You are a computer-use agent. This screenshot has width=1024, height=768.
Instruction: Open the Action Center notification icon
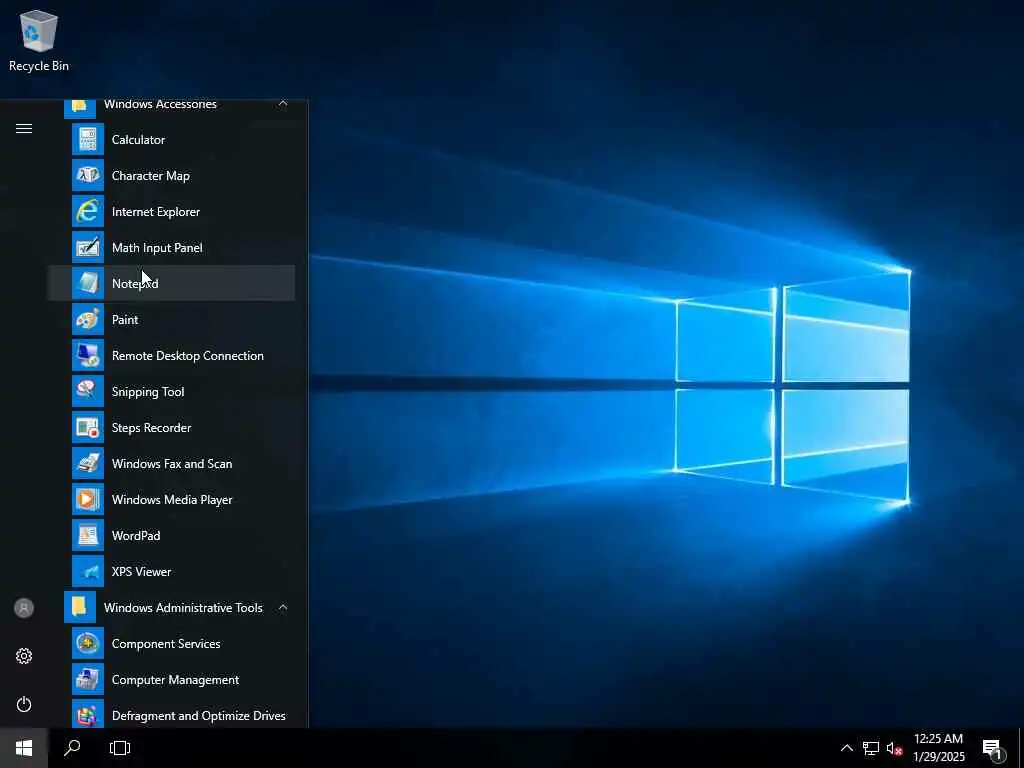tap(992, 748)
